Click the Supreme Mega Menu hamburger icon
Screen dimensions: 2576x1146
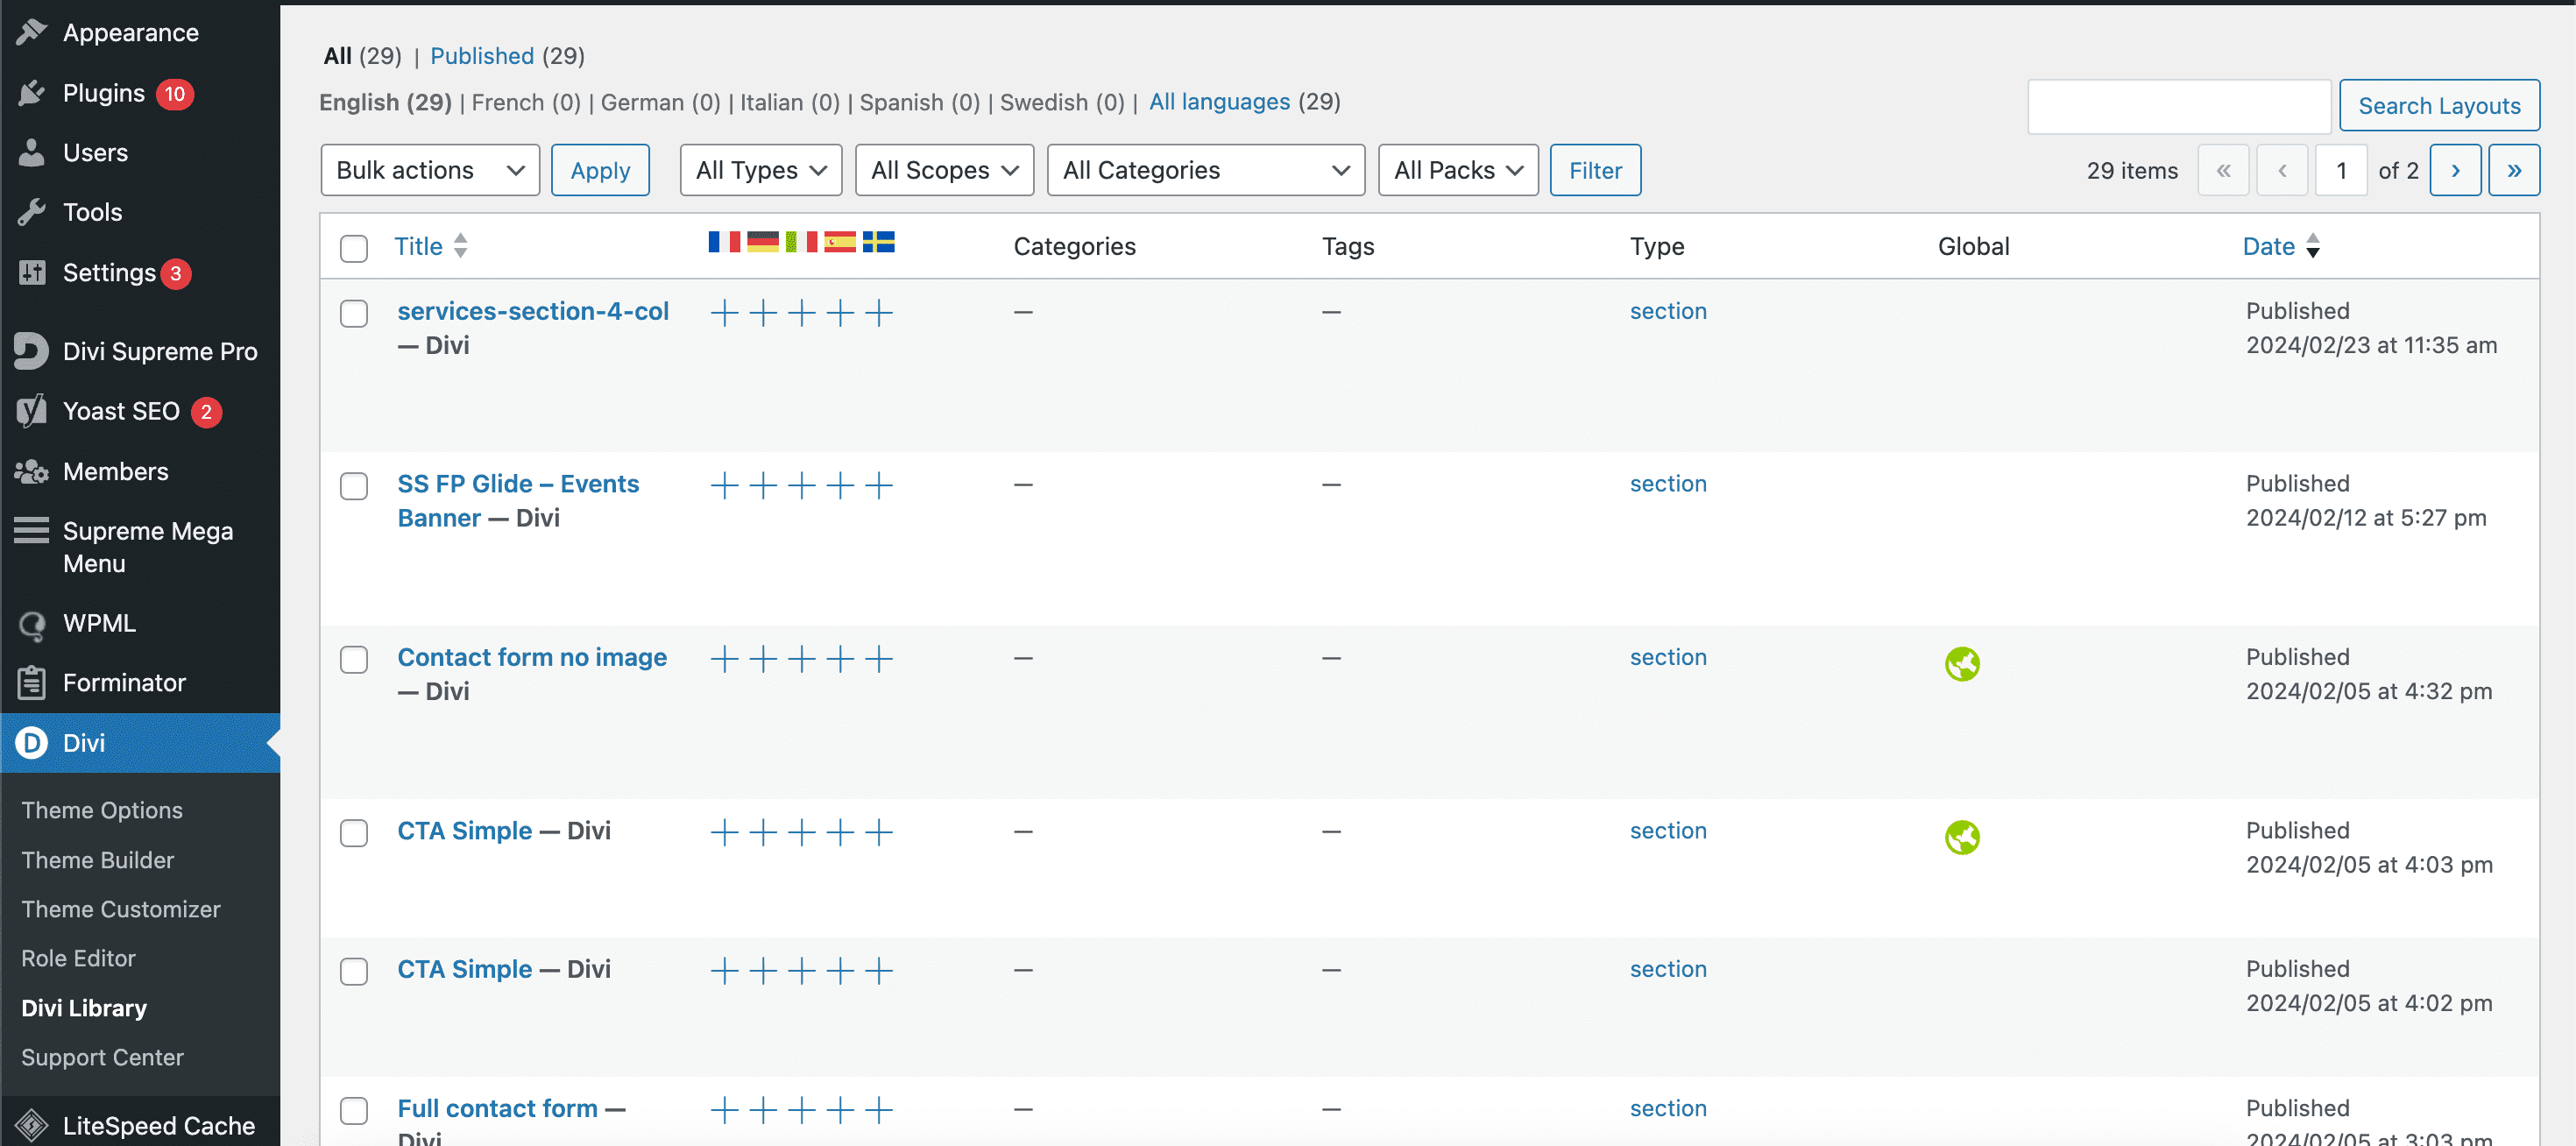32,530
